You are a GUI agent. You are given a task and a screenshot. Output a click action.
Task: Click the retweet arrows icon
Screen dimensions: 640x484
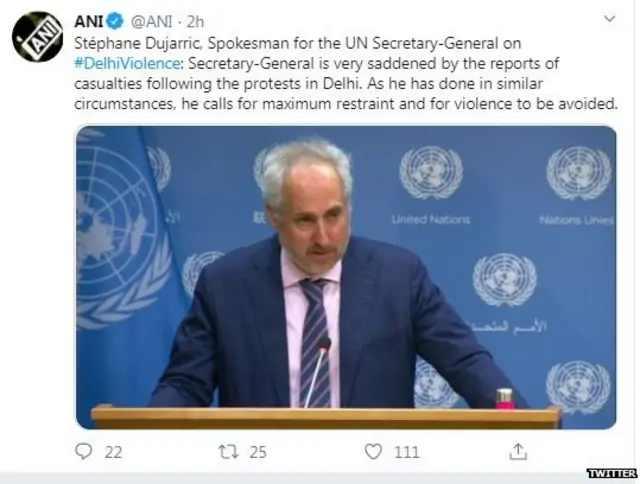[x=229, y=452]
